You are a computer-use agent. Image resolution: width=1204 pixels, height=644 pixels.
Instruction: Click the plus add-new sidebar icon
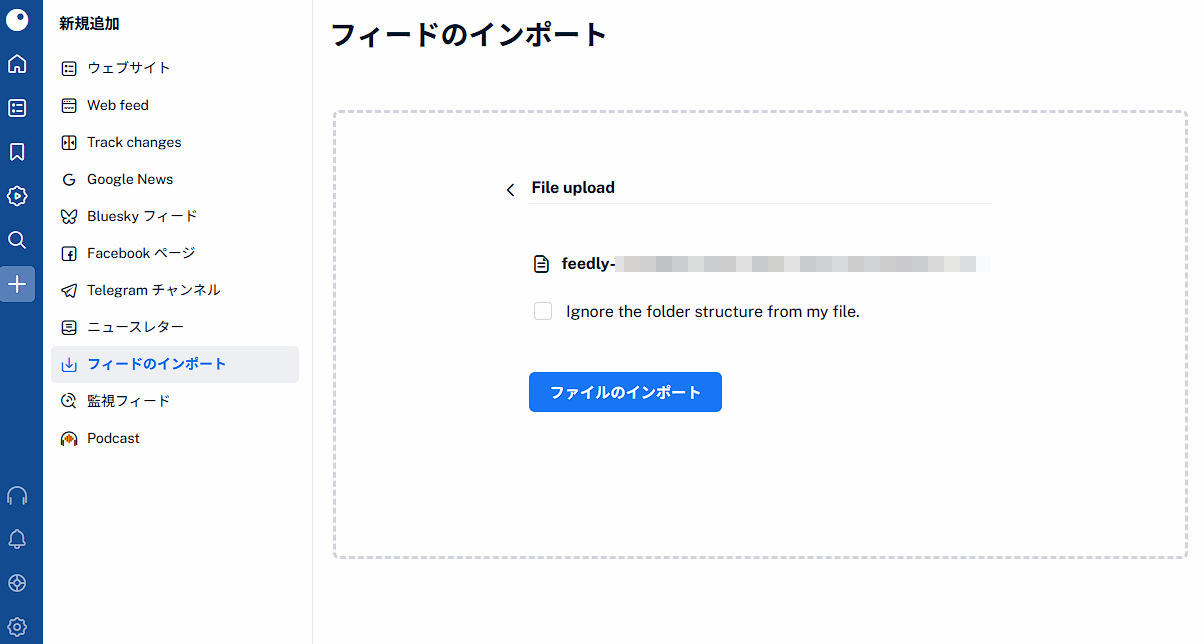tap(17, 284)
